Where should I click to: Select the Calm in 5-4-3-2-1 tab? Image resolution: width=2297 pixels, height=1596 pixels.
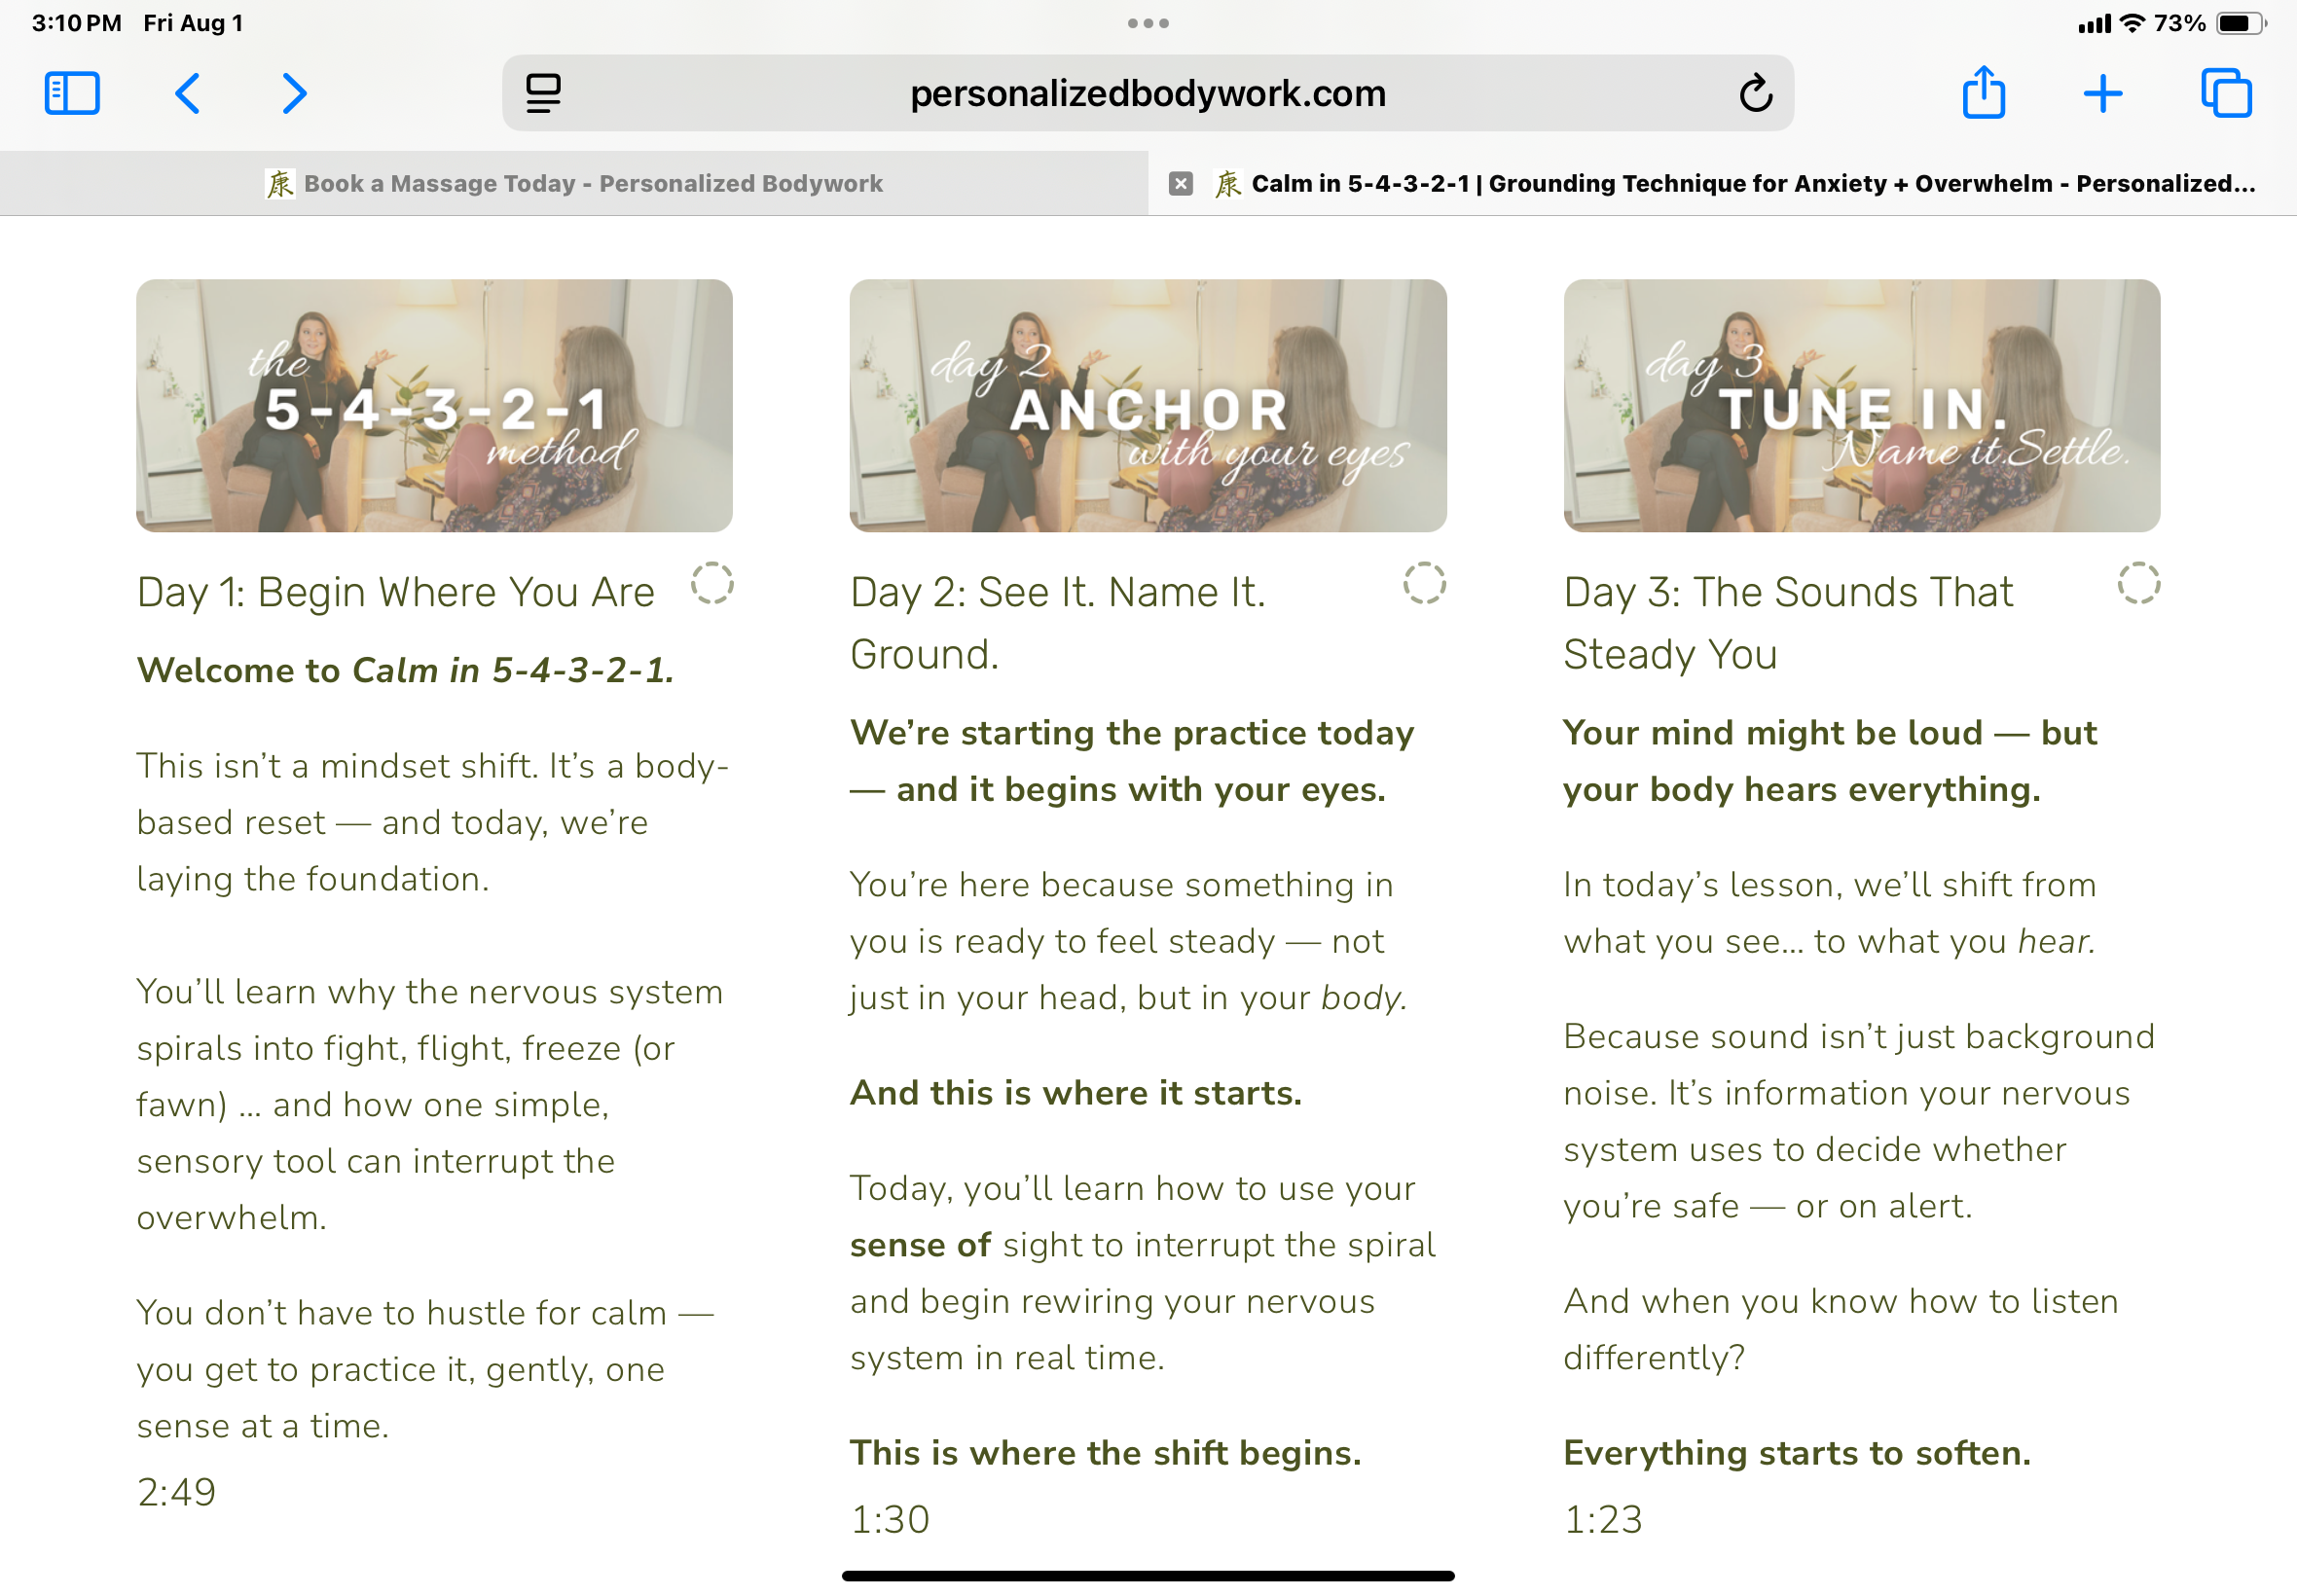pos(1700,183)
